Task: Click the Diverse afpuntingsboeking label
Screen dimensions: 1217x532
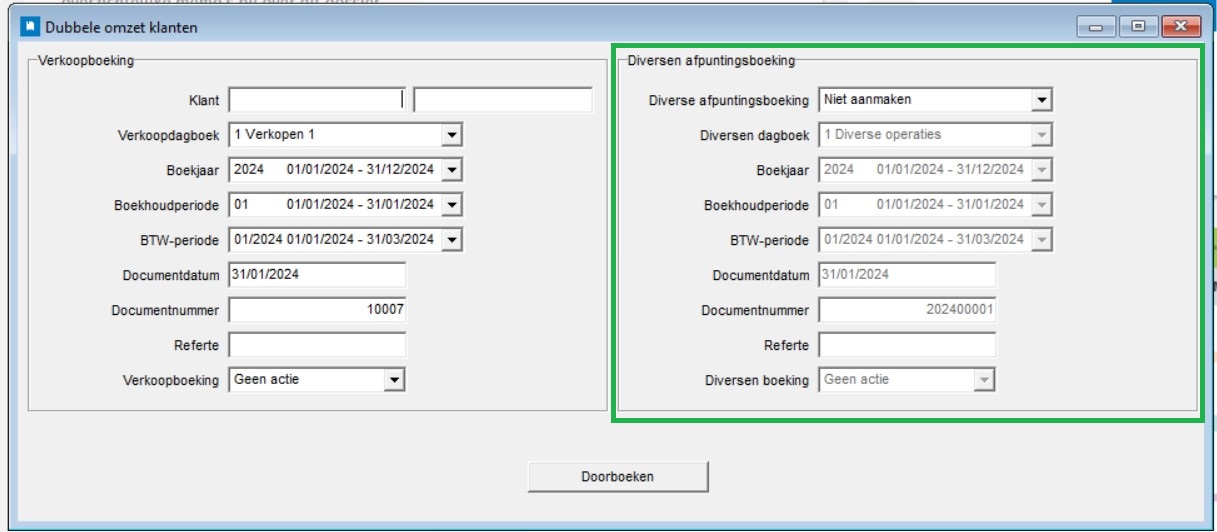Action: coord(728,100)
